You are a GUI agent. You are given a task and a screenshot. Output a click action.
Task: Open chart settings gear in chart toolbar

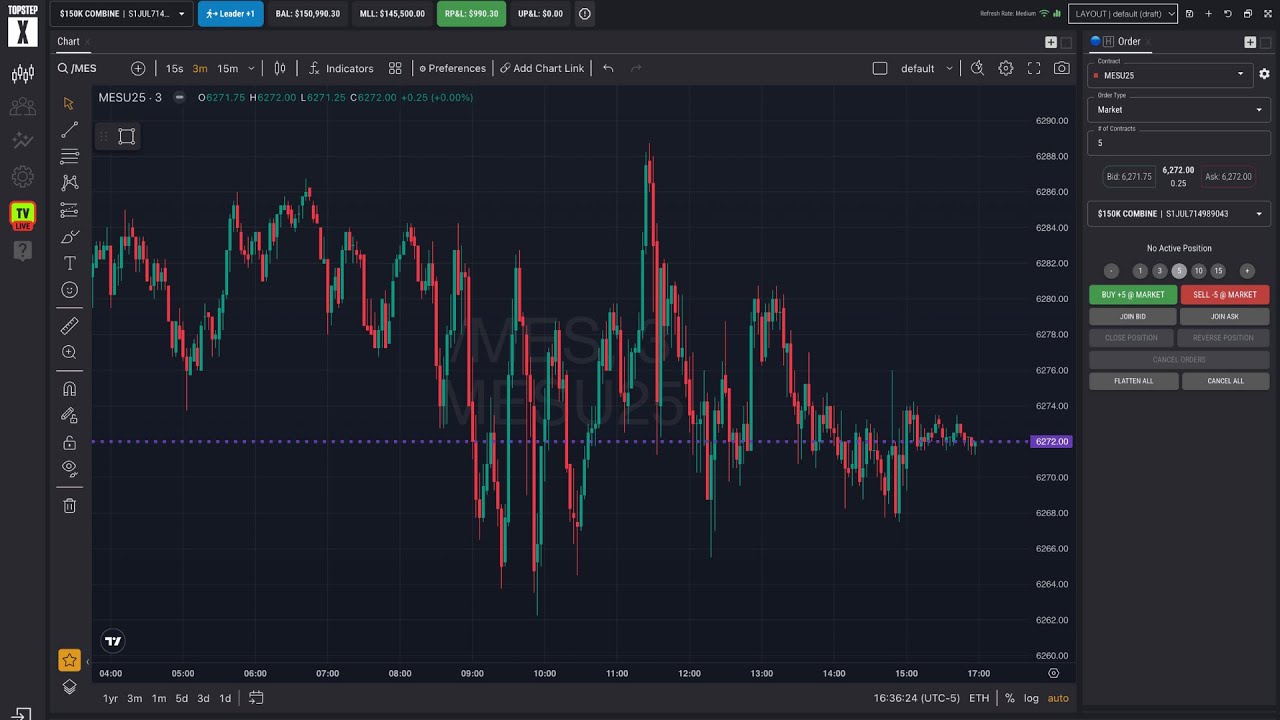click(1006, 68)
